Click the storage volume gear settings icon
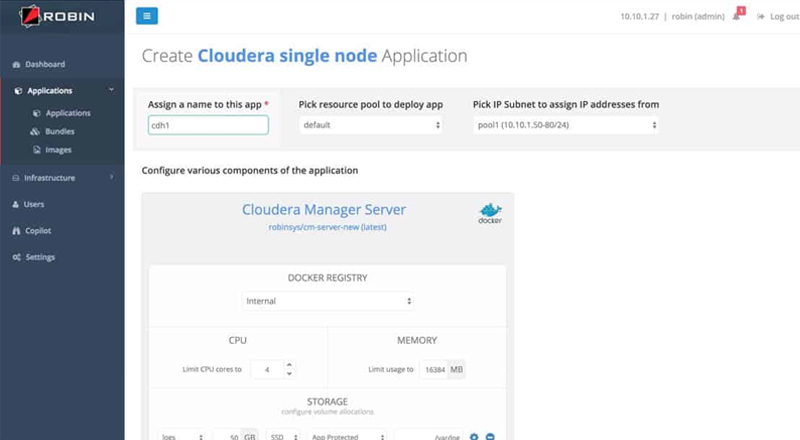The width and height of the screenshot is (800, 440). click(474, 436)
